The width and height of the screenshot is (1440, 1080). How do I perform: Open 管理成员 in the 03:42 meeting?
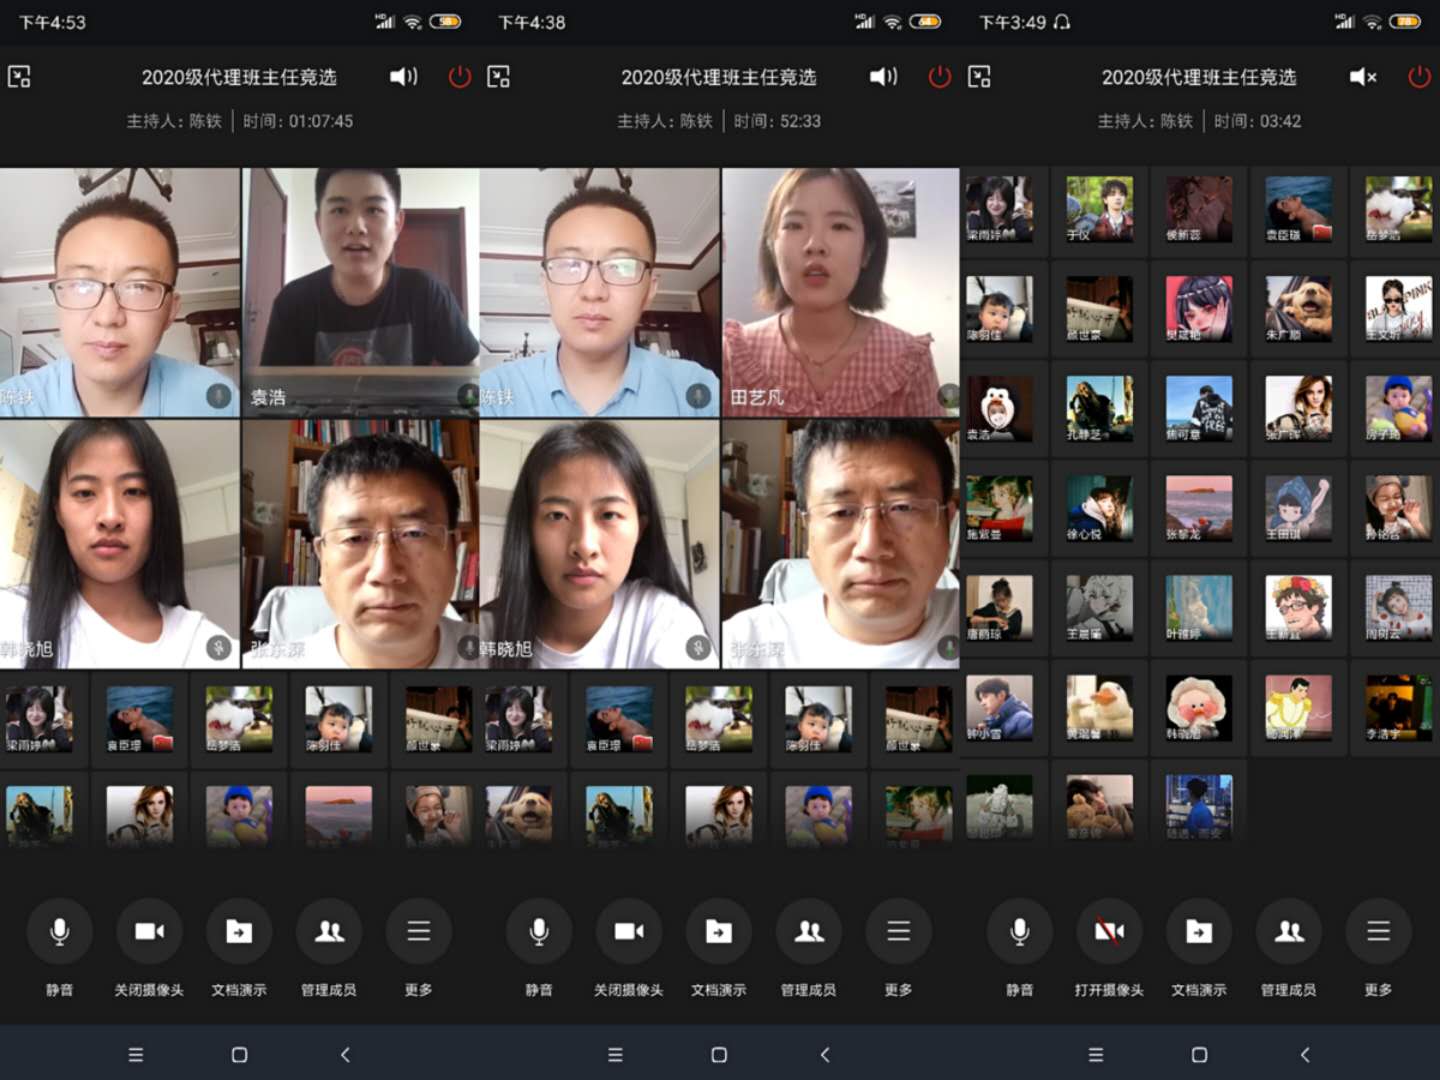click(x=1289, y=931)
